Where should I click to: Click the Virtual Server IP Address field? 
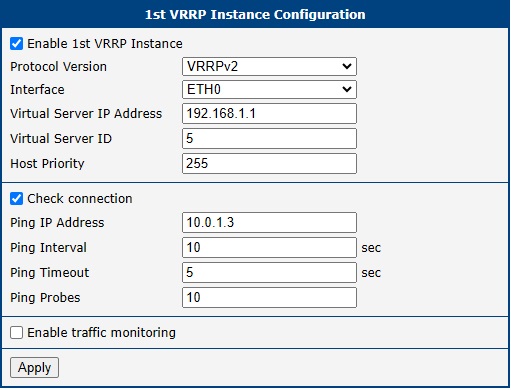(269, 114)
